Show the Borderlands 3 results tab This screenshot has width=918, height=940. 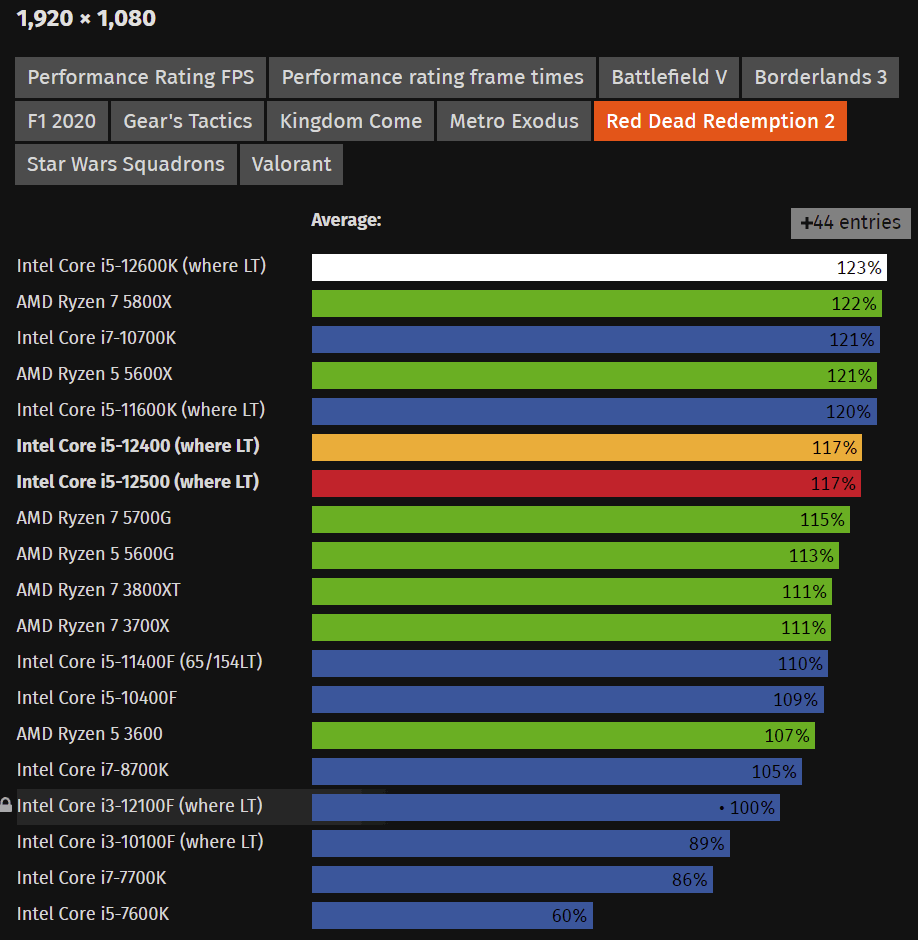click(x=820, y=77)
